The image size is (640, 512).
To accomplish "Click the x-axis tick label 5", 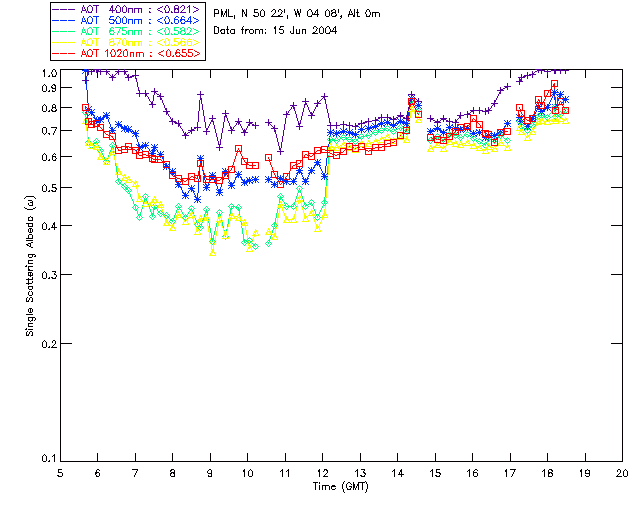I will (60, 473).
